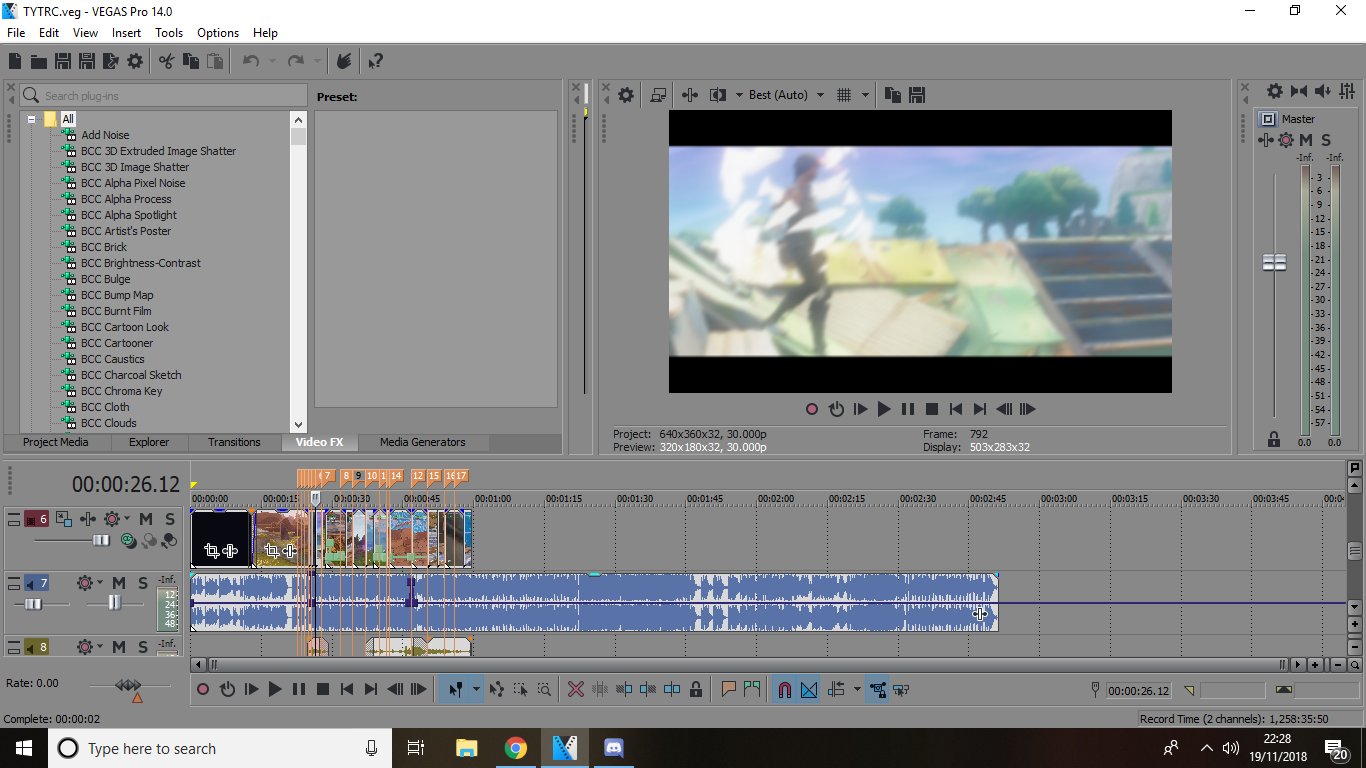The height and width of the screenshot is (768, 1366).
Task: Click Dim Output speaker icon
Action: (x=1323, y=91)
